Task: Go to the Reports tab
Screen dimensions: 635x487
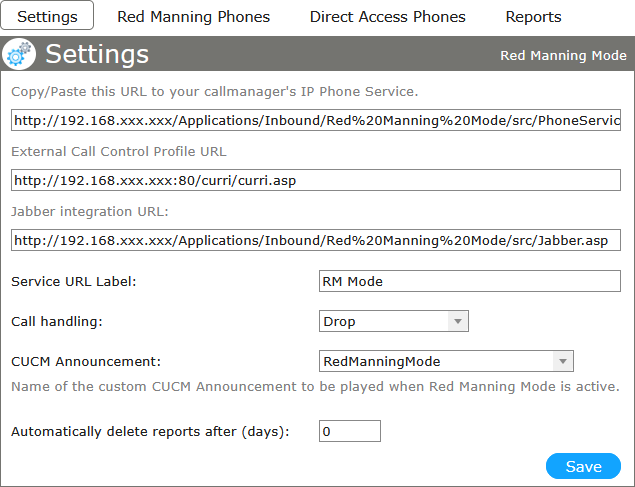Action: click(533, 16)
